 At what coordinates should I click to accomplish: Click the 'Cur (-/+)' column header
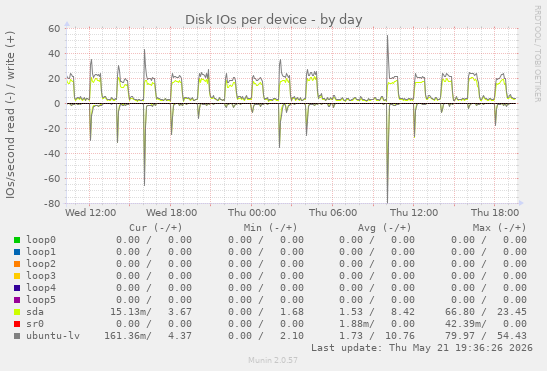point(156,228)
